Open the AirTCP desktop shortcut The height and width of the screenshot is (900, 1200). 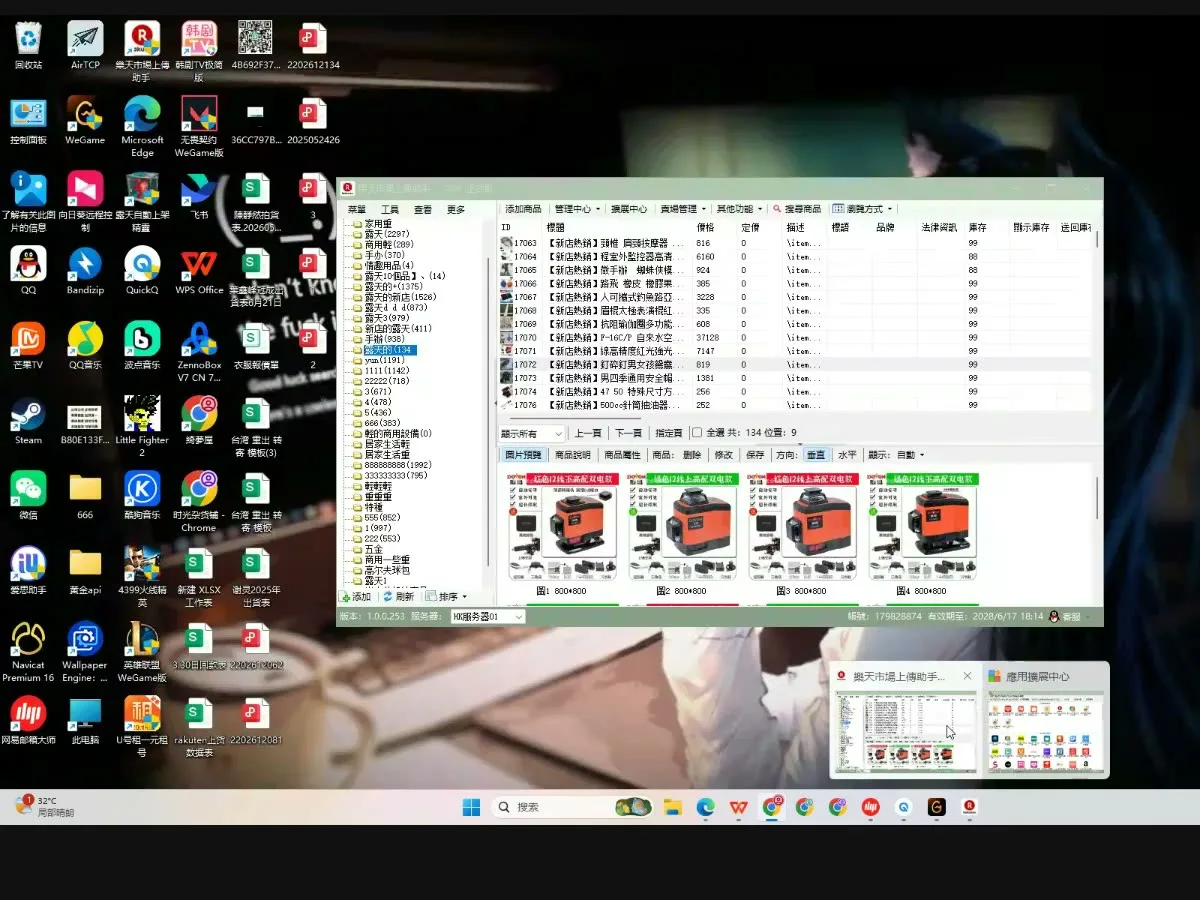85,46
